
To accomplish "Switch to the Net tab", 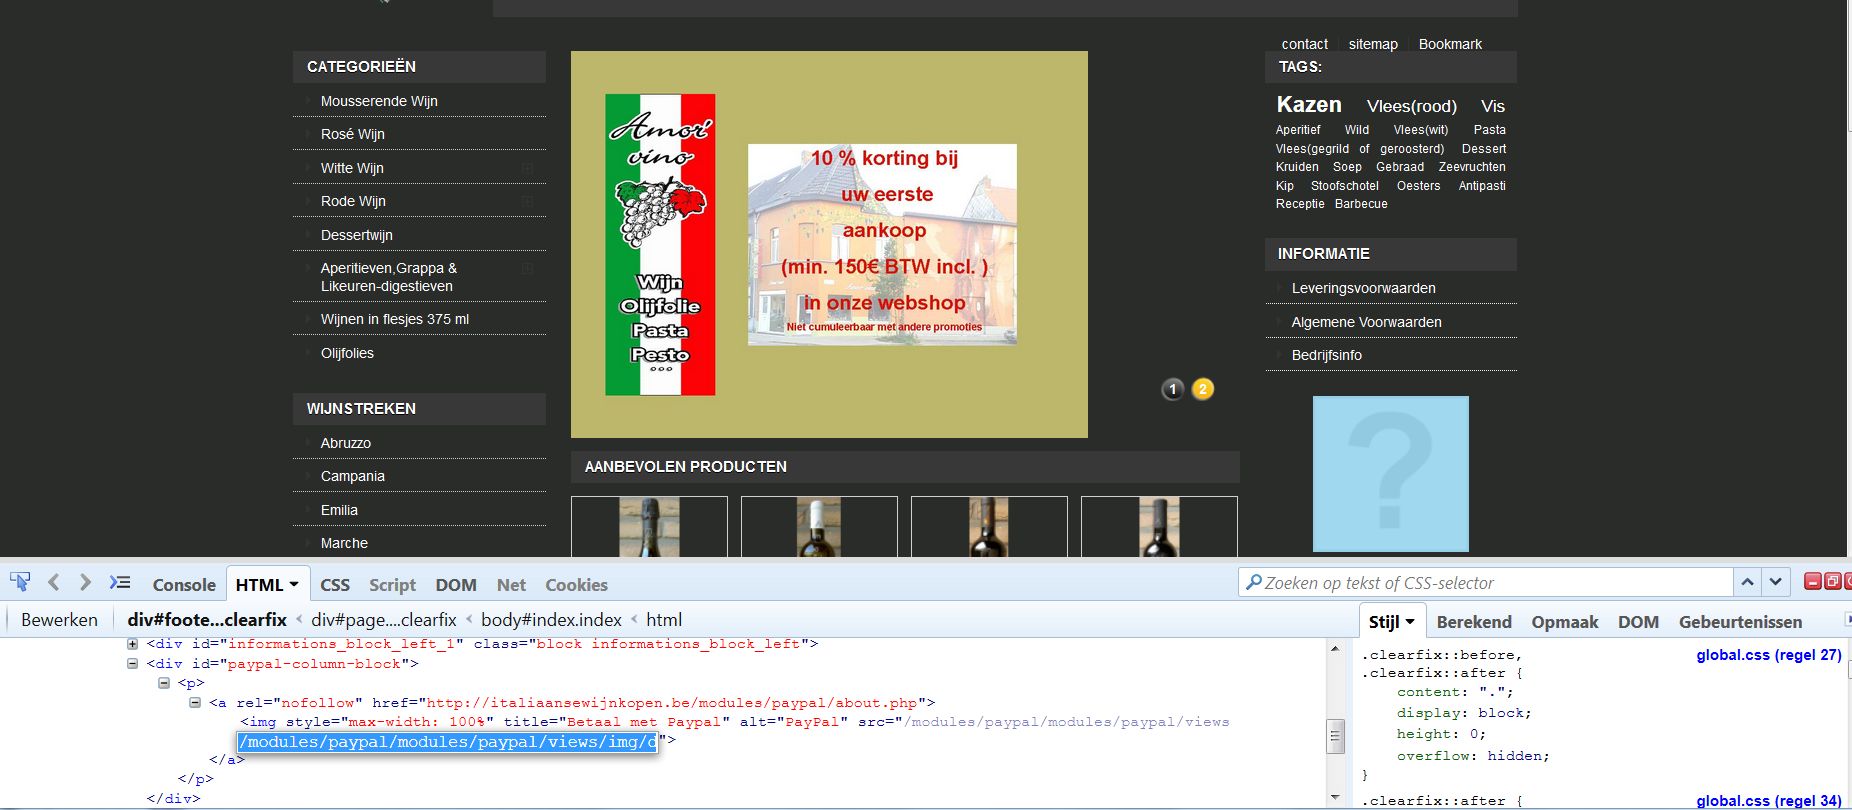I will tap(511, 585).
